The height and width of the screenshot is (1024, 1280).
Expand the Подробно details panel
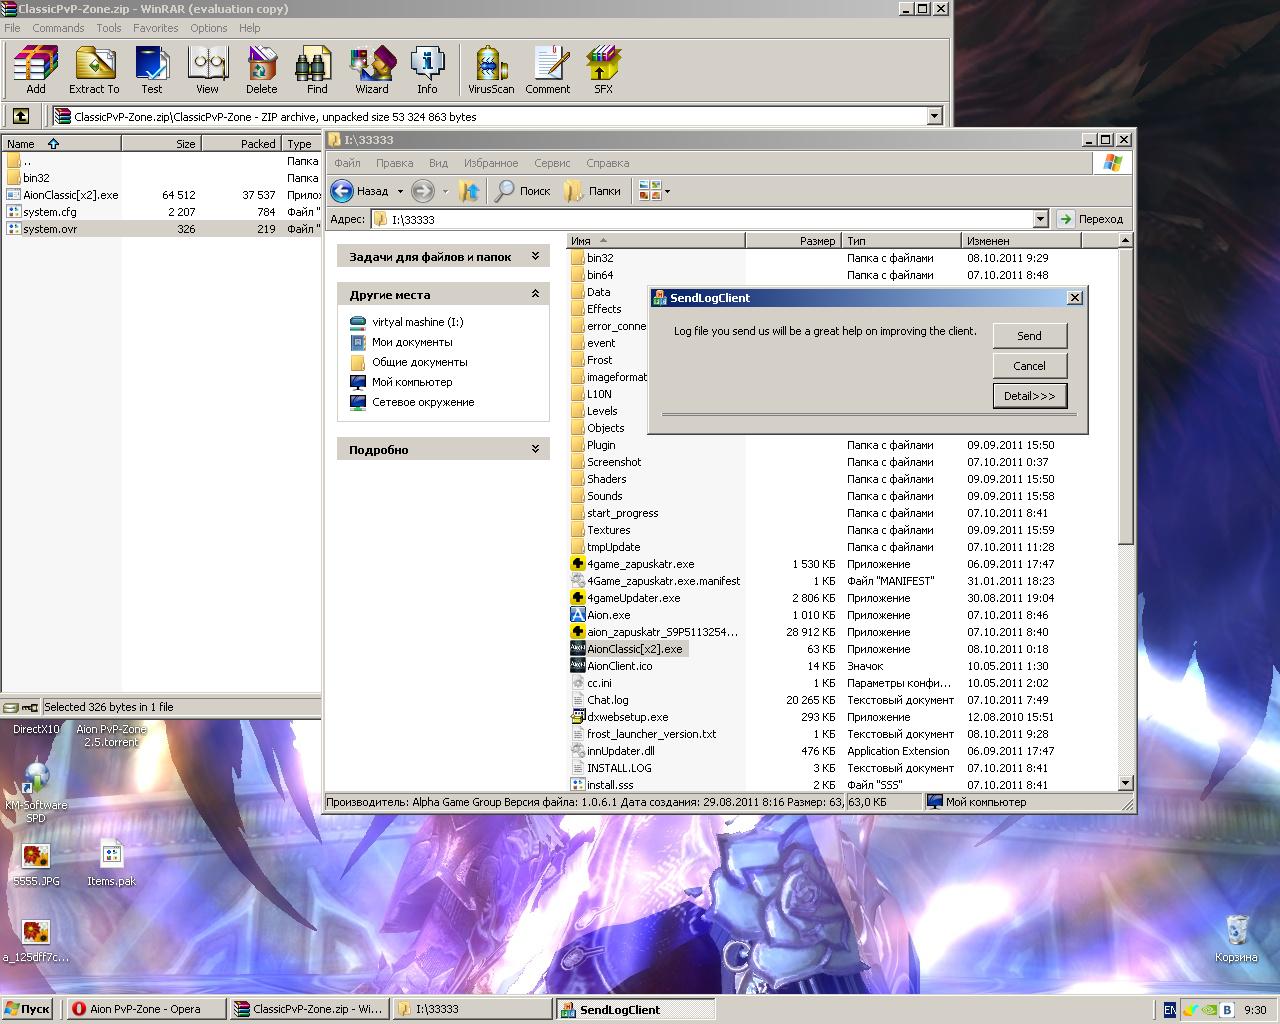535,449
